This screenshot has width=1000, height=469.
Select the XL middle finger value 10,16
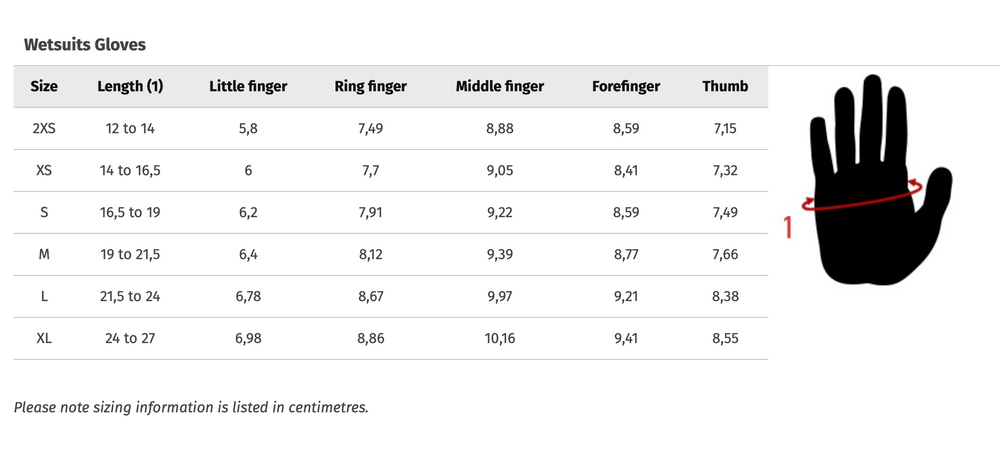[500, 338]
